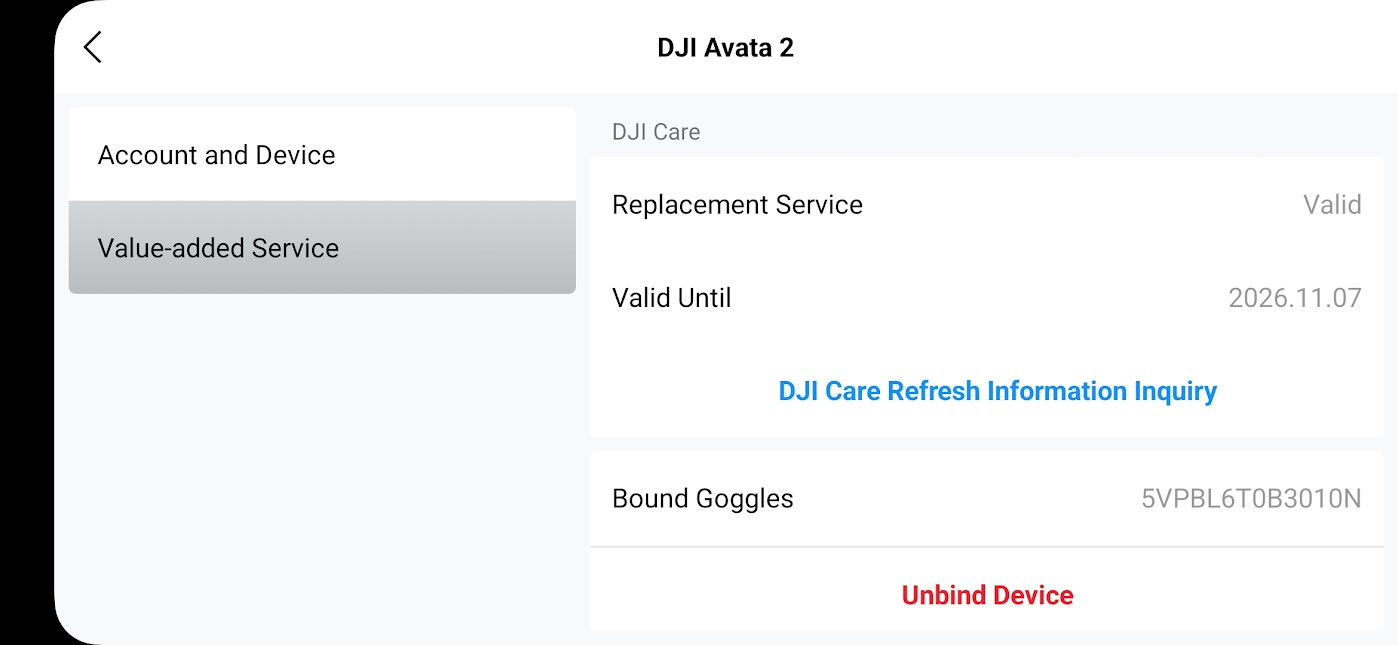
Task: Click the 2026.11.07 expiry date
Action: pos(1294,298)
